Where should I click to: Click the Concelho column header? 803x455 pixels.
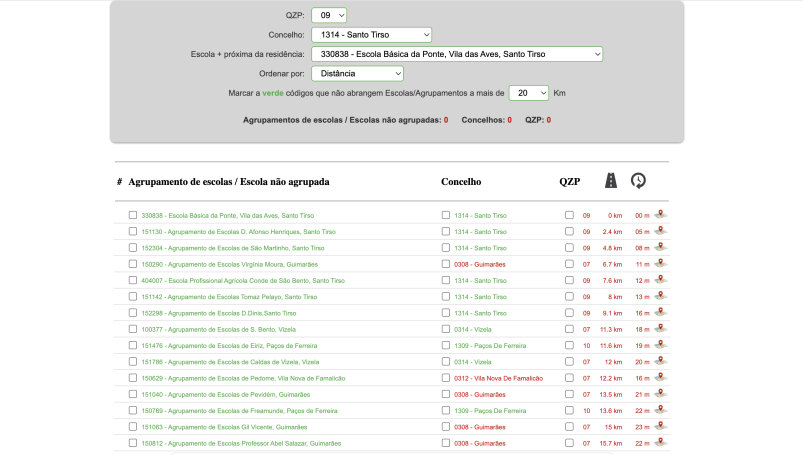pos(461,182)
